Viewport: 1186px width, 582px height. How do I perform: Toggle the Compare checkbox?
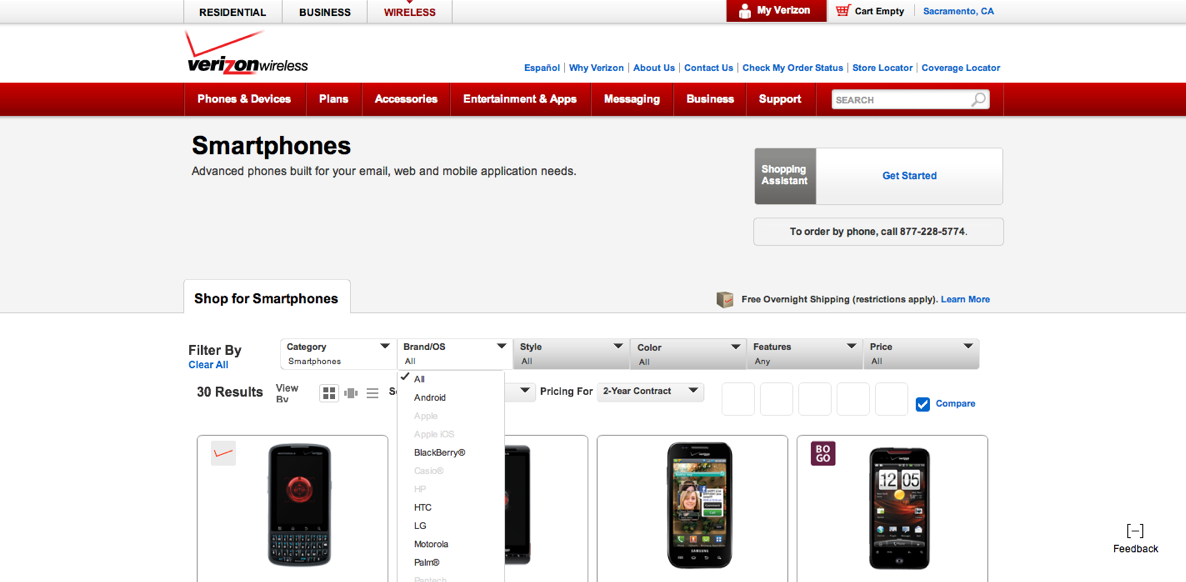[x=923, y=404]
